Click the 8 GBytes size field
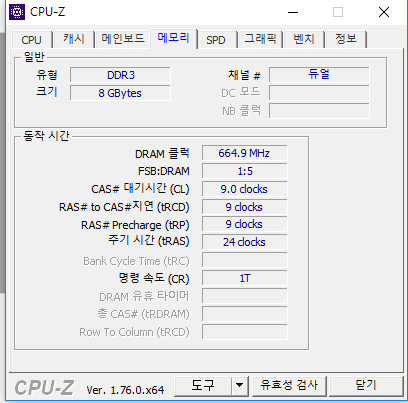 [x=120, y=93]
